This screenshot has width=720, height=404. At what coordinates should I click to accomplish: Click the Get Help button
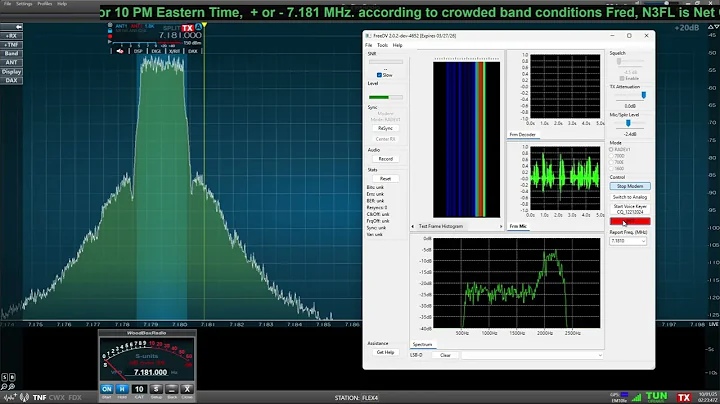click(386, 352)
